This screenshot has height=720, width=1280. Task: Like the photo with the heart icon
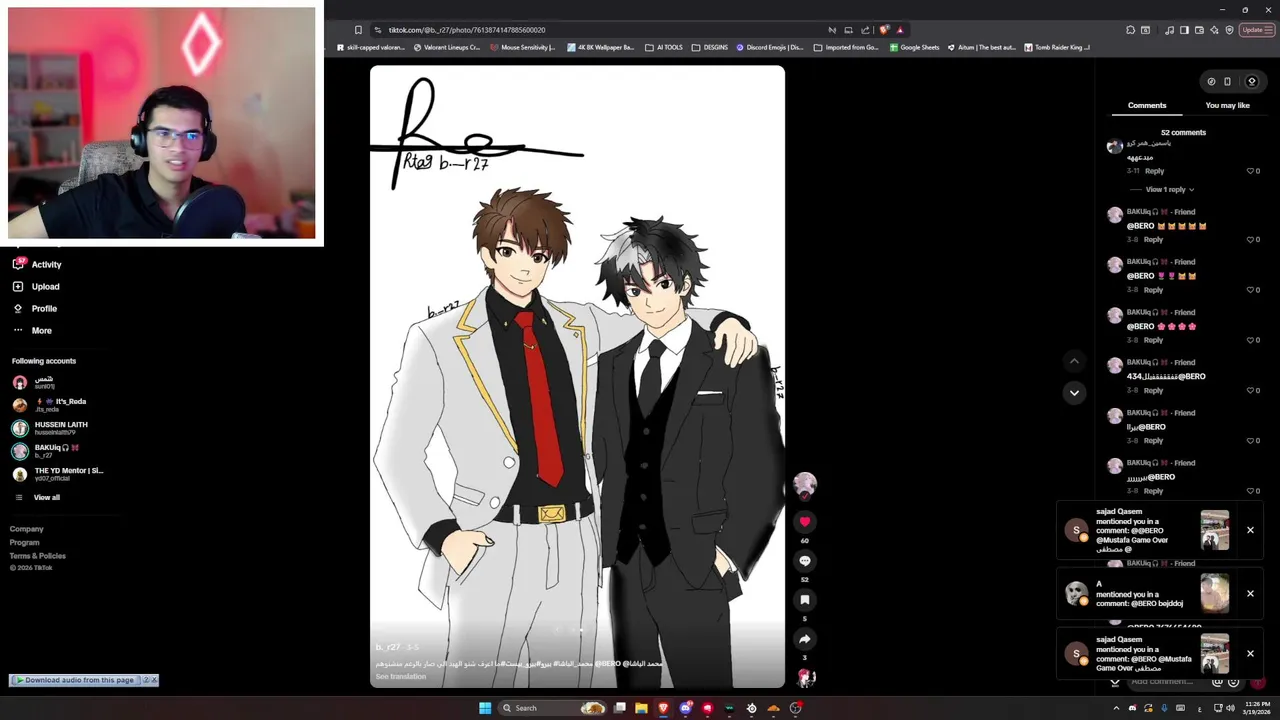805,522
